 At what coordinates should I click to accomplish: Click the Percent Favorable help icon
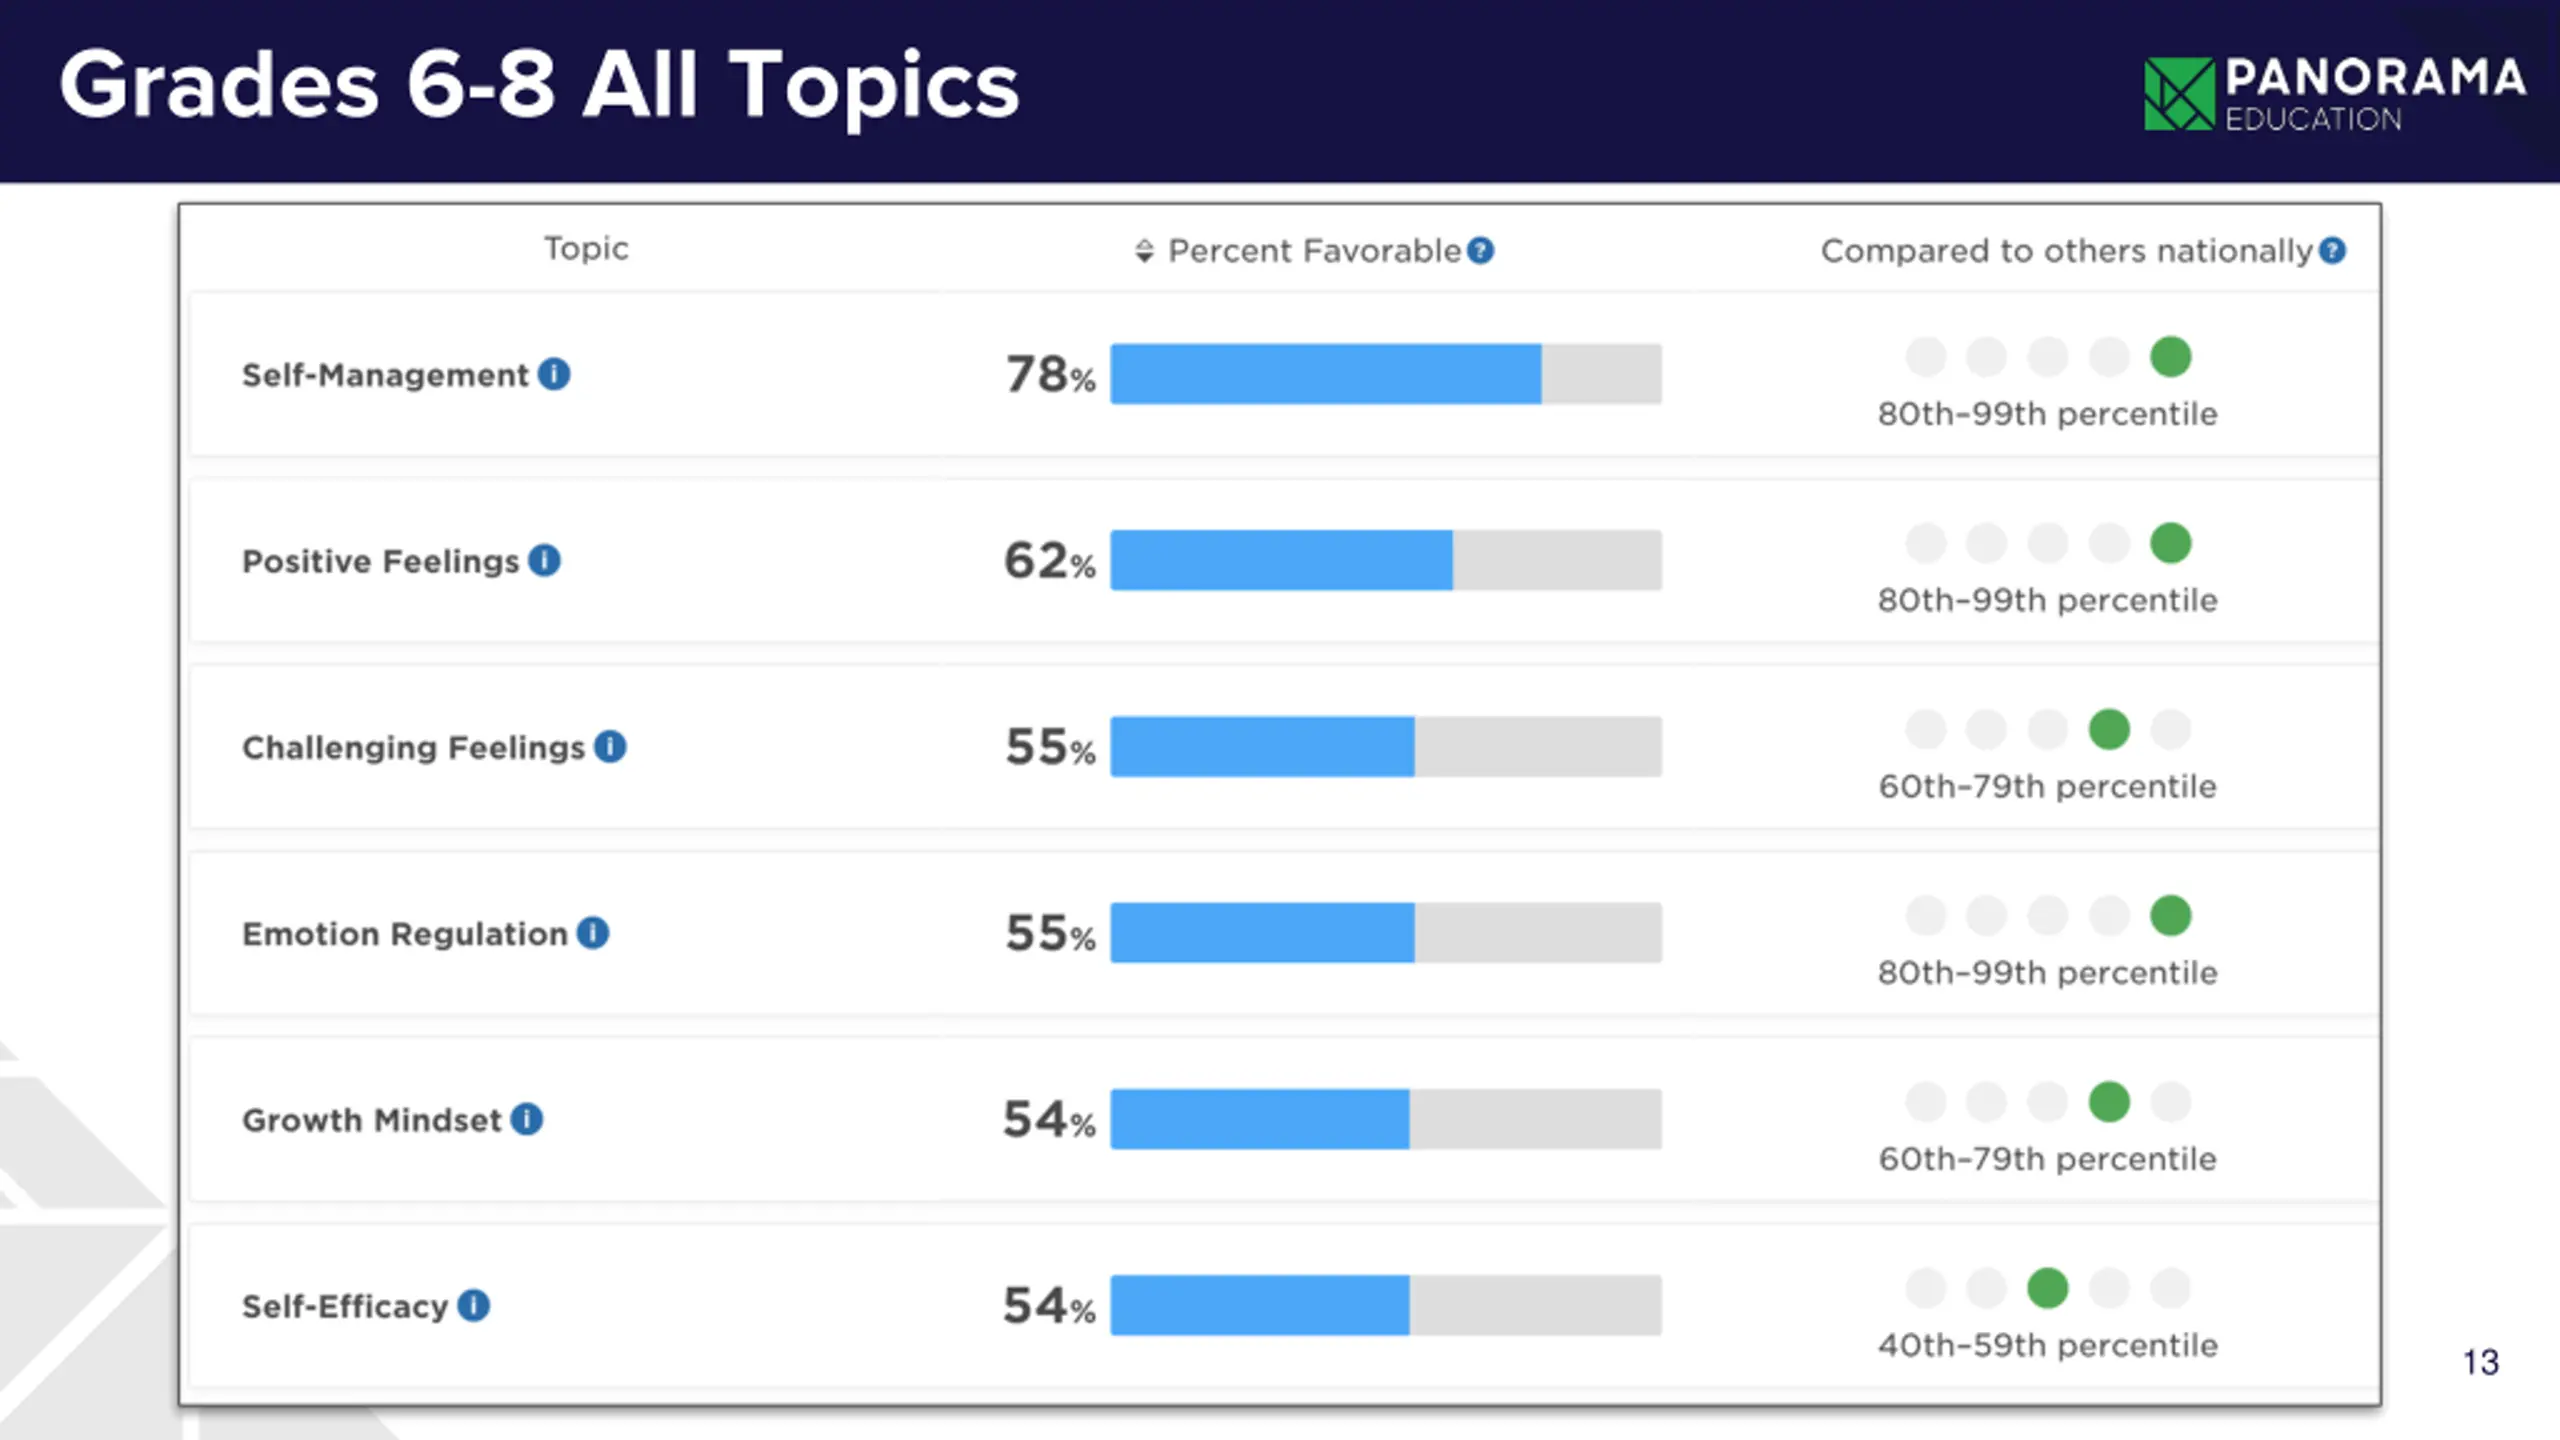click(x=1481, y=250)
